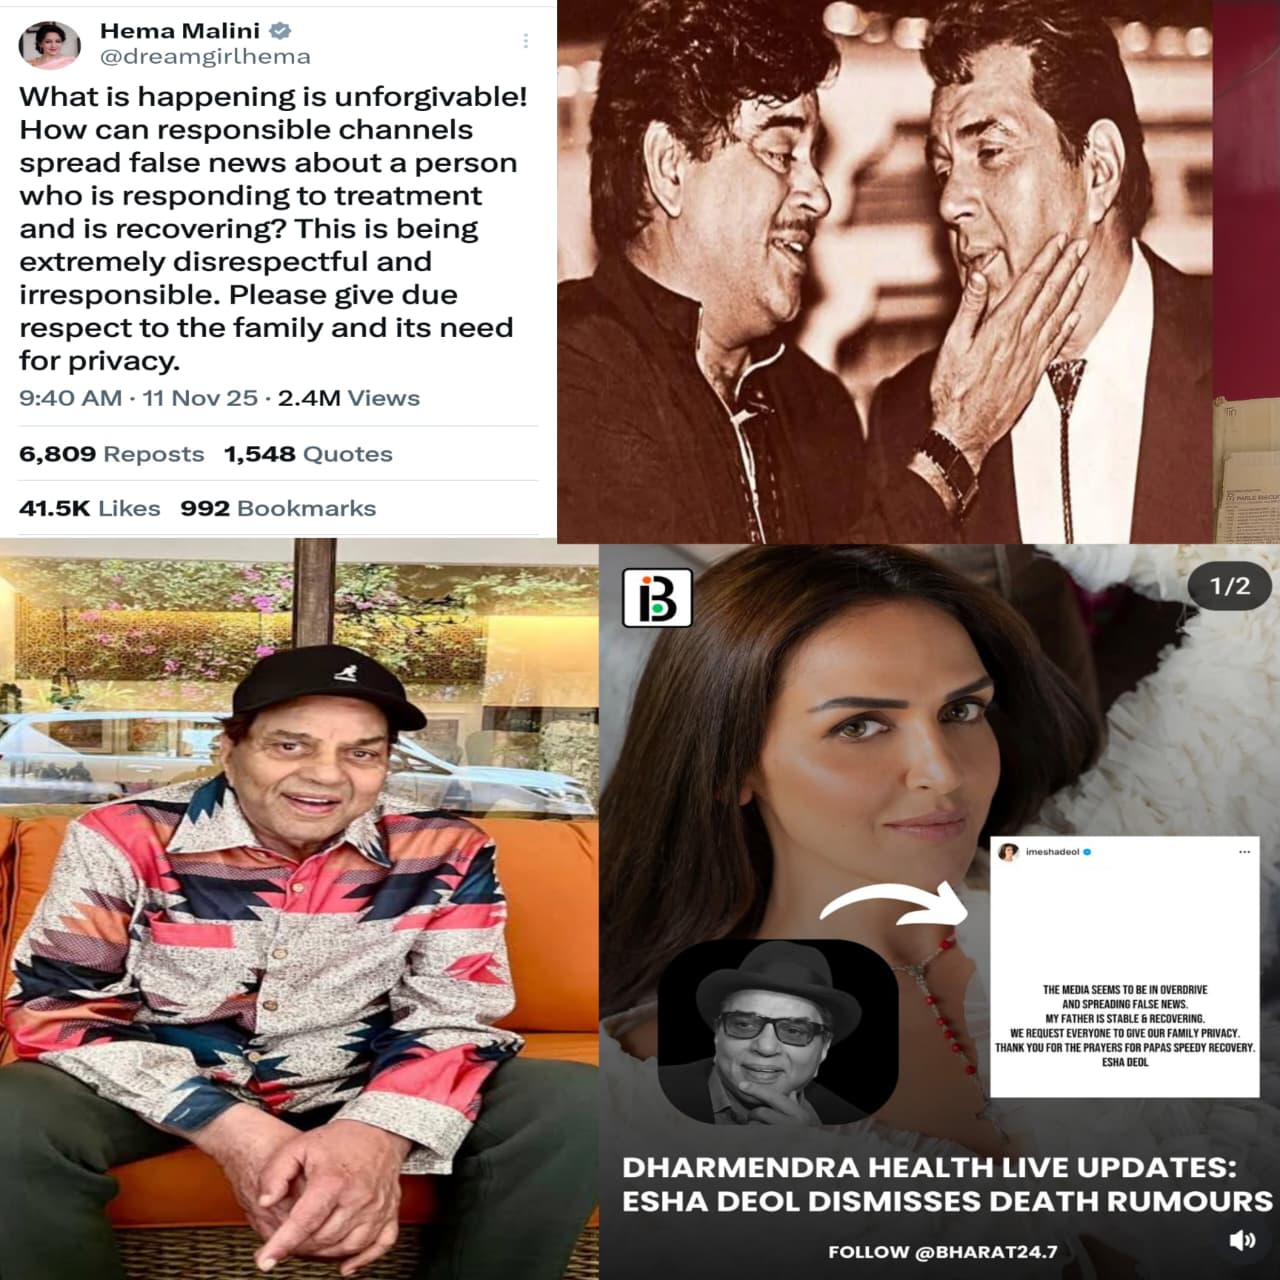This screenshot has width=1280, height=1280.
Task: Click the 9:40 AM tweet timestamp
Action: coord(70,398)
